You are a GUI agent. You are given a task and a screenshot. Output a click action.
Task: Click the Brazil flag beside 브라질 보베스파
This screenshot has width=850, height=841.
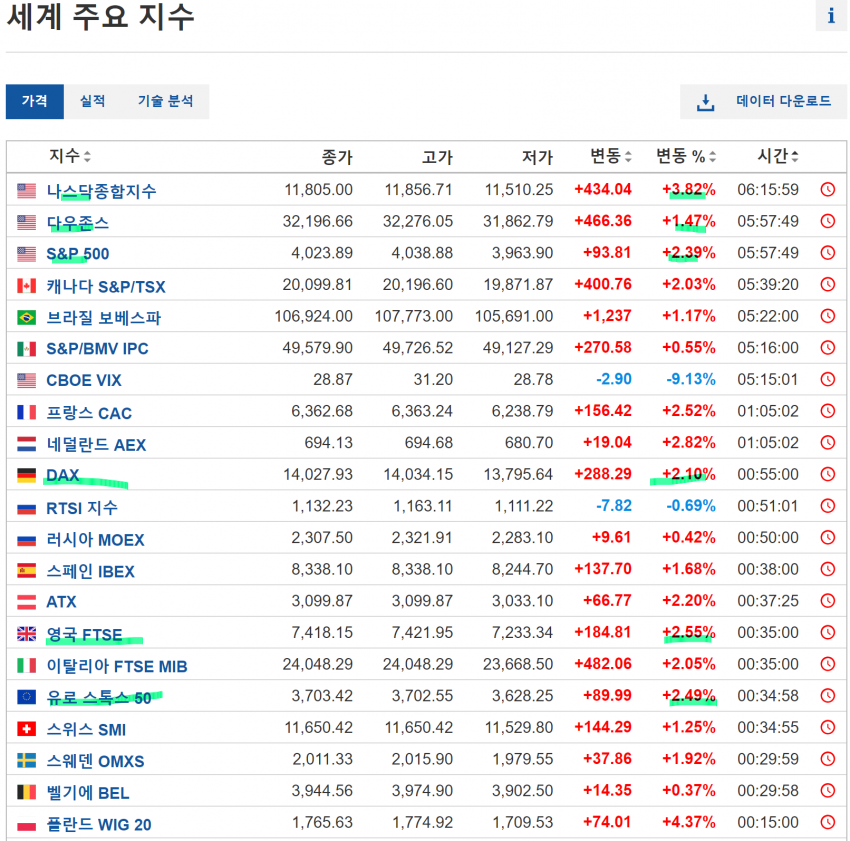tap(26, 317)
